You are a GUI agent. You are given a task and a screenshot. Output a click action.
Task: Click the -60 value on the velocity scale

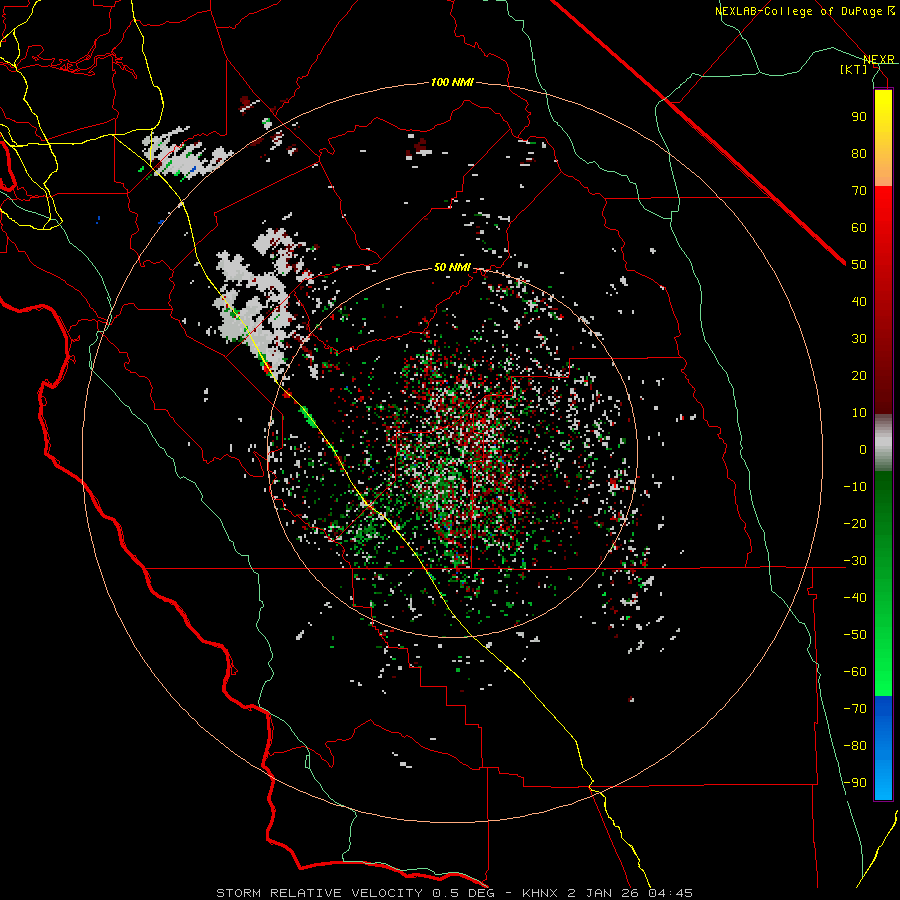coord(855,672)
